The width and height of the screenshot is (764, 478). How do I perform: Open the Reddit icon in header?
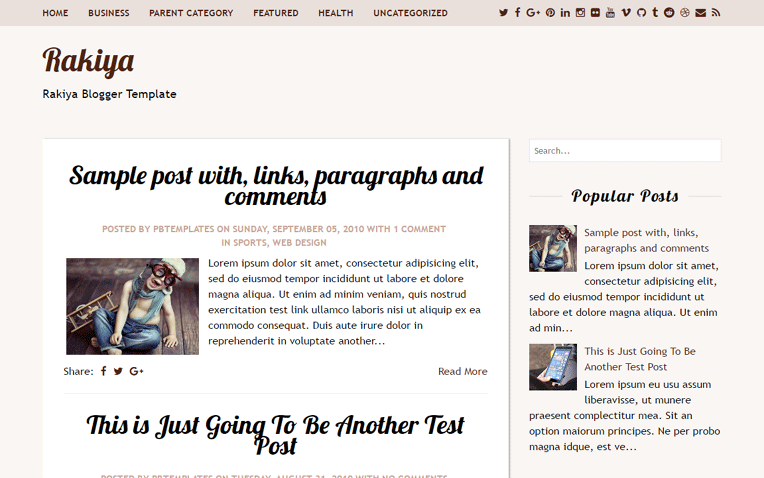[669, 13]
